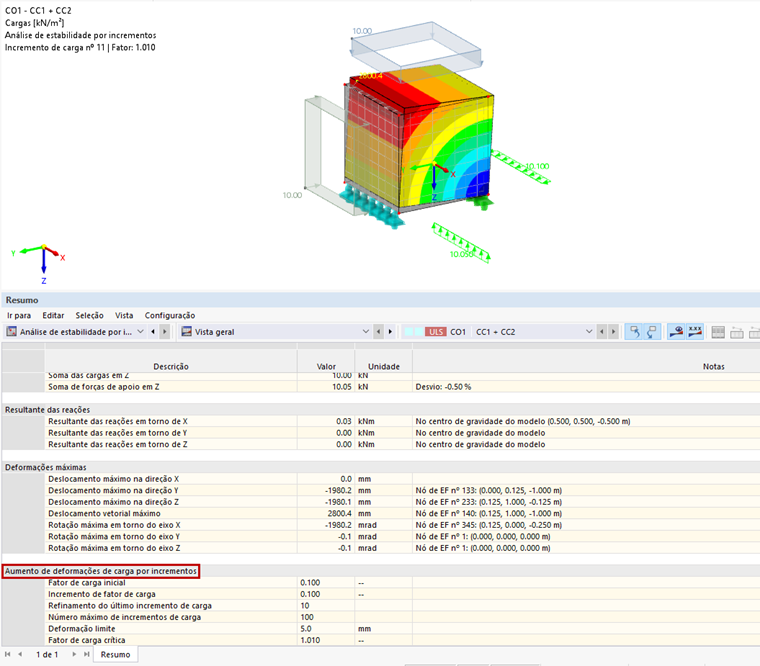760x666 pixels.
Task: Click the ULS badge in combination selector
Action: (x=435, y=332)
